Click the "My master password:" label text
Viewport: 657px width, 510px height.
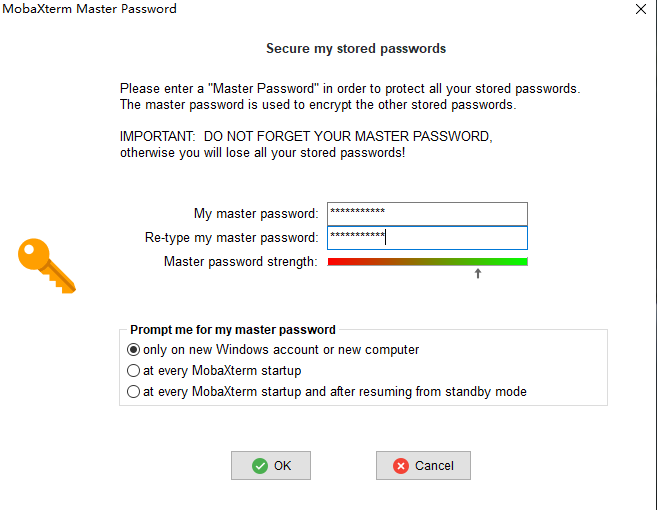pyautogui.click(x=256, y=214)
